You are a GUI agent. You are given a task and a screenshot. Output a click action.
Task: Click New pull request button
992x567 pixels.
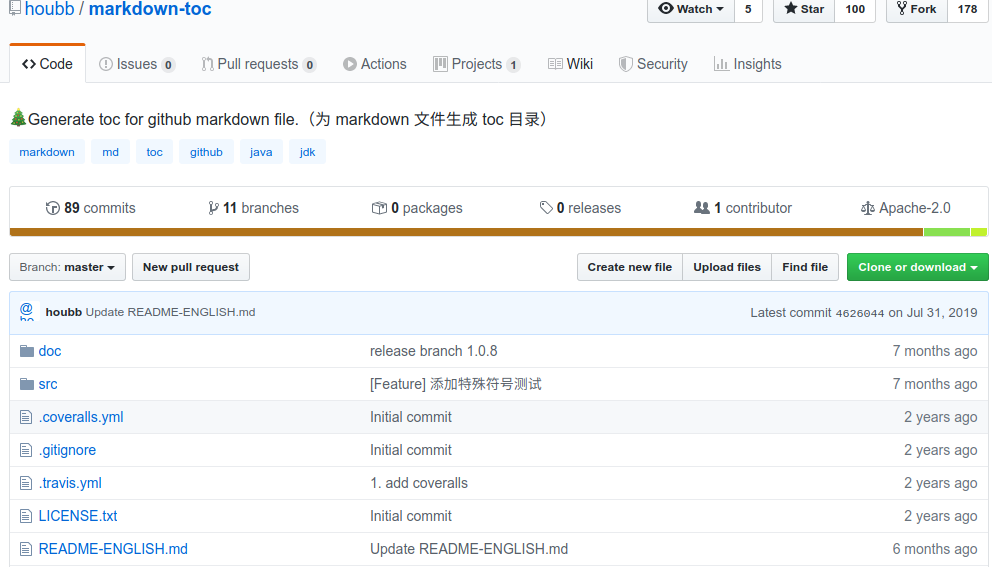point(190,267)
